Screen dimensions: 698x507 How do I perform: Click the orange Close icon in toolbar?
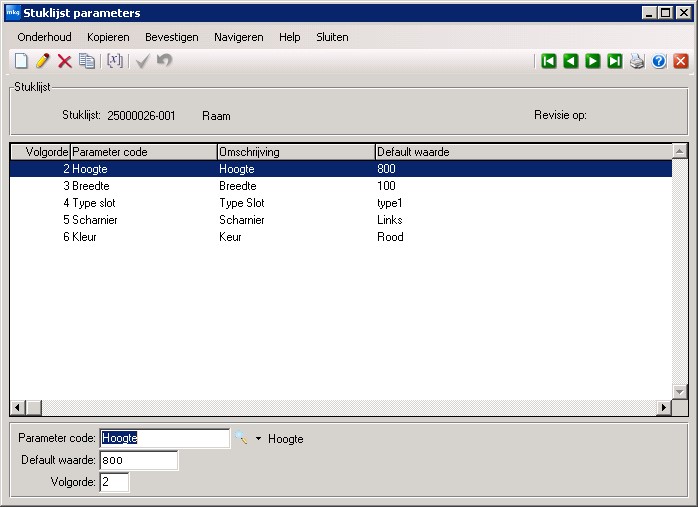[x=681, y=61]
